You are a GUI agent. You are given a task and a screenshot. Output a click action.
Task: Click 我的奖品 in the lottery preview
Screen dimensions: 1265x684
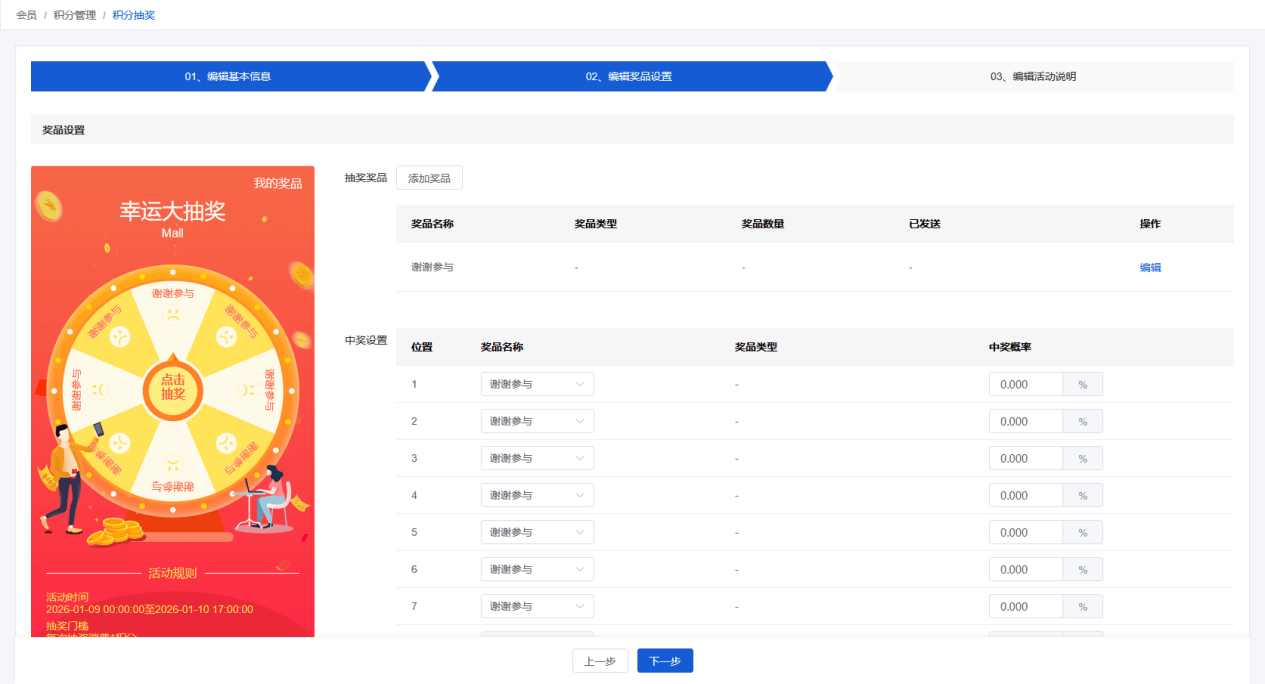point(277,183)
